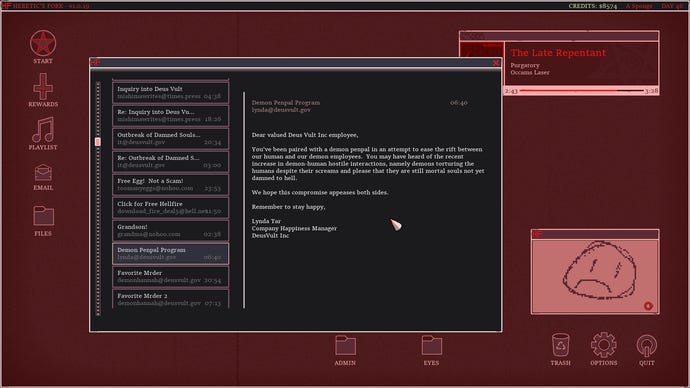Click the red button in sad face window
Viewport: 690px width, 388px height.
[648, 306]
